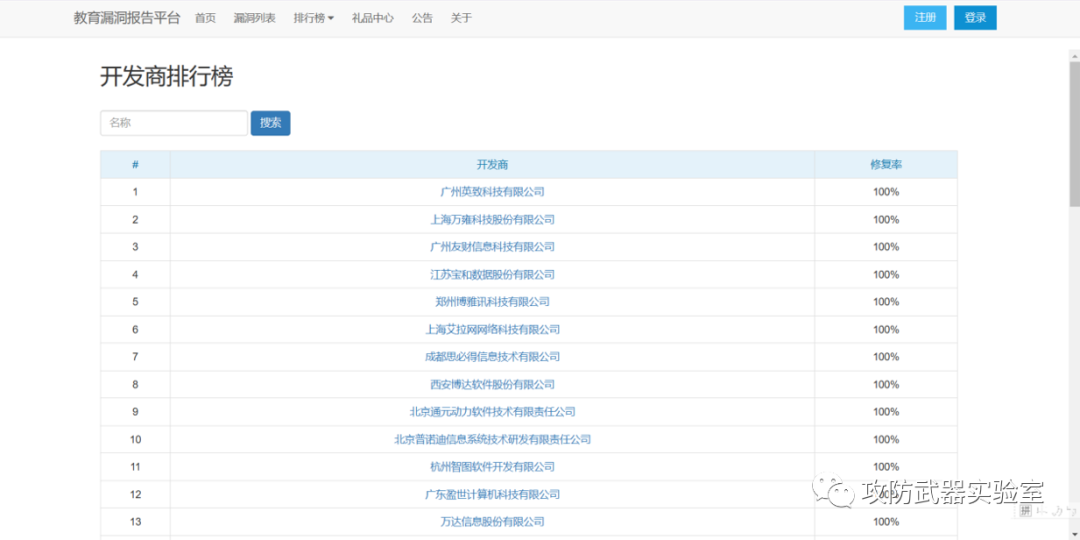Screen dimensions: 1080x540
Task: Open 广州英致科技有限公司 link
Action: (x=492, y=192)
